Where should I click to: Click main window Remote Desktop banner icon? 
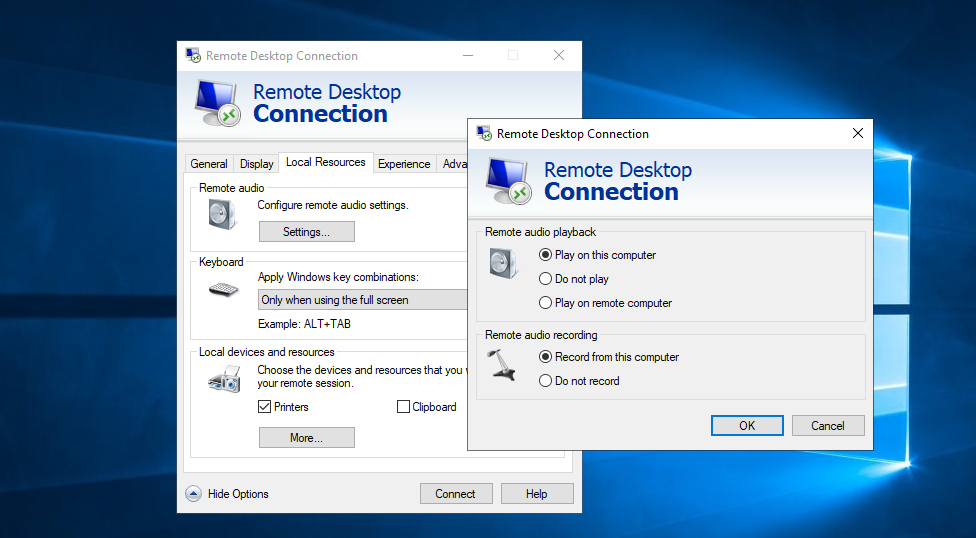point(218,103)
